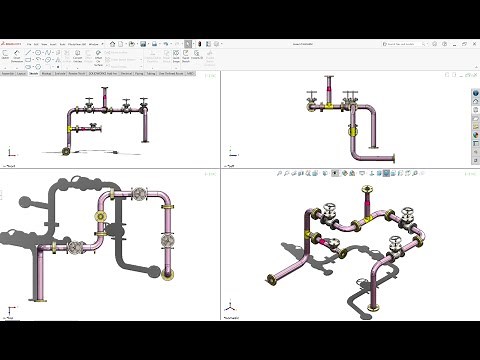Expand the Save dropdown arrow

point(148,44)
